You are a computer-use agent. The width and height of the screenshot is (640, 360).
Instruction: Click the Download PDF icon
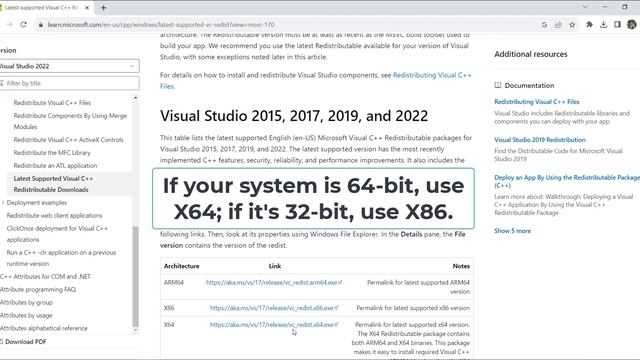(1, 342)
